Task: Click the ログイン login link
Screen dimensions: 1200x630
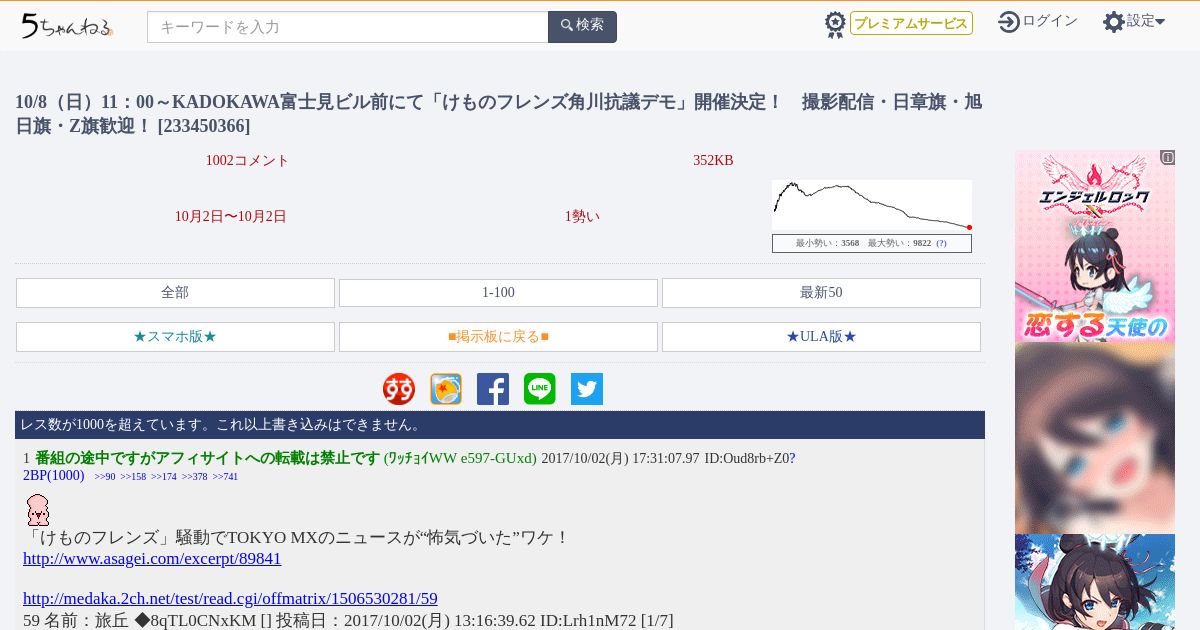Action: tap(1050, 21)
